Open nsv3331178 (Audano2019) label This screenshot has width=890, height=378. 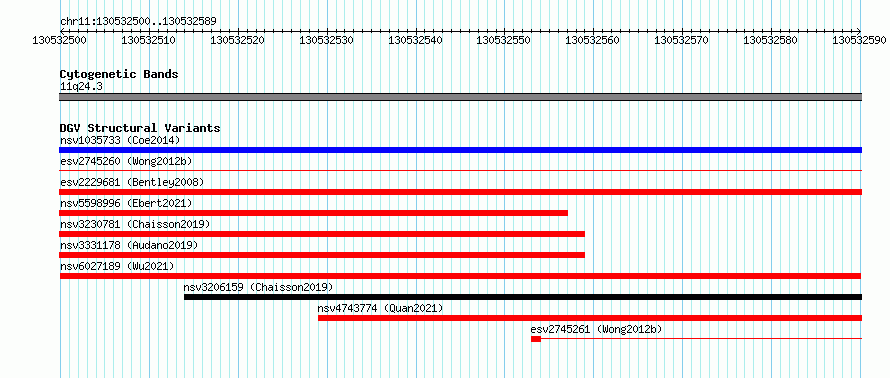pyautogui.click(x=129, y=245)
